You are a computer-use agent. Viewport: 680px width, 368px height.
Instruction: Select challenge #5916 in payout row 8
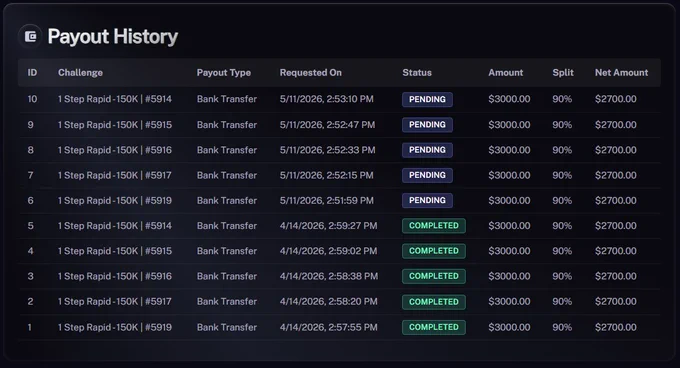pyautogui.click(x=115, y=150)
